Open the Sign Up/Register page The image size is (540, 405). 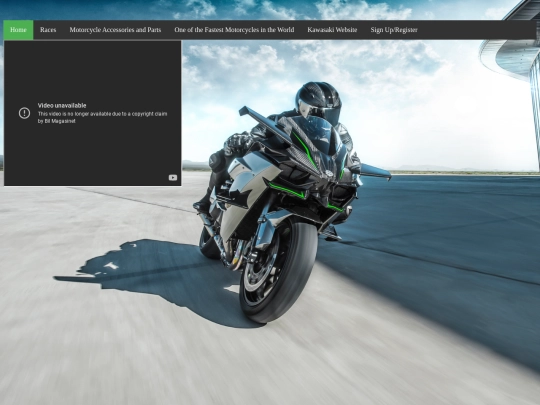click(x=394, y=30)
